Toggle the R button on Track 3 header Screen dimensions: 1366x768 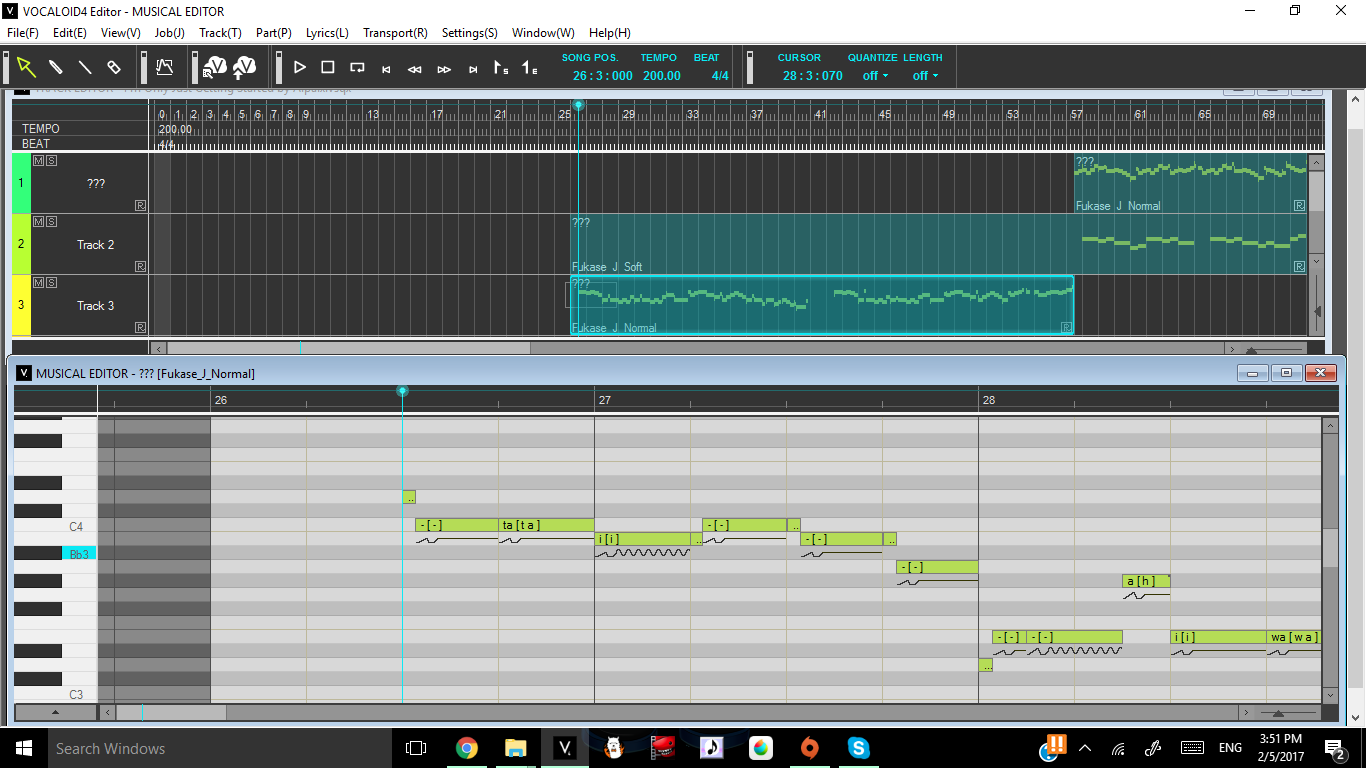[x=140, y=327]
